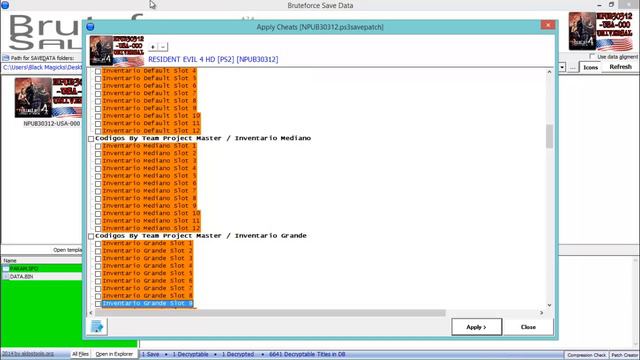
Task: Open the aldostools.org link in status bar
Action: pos(28,354)
